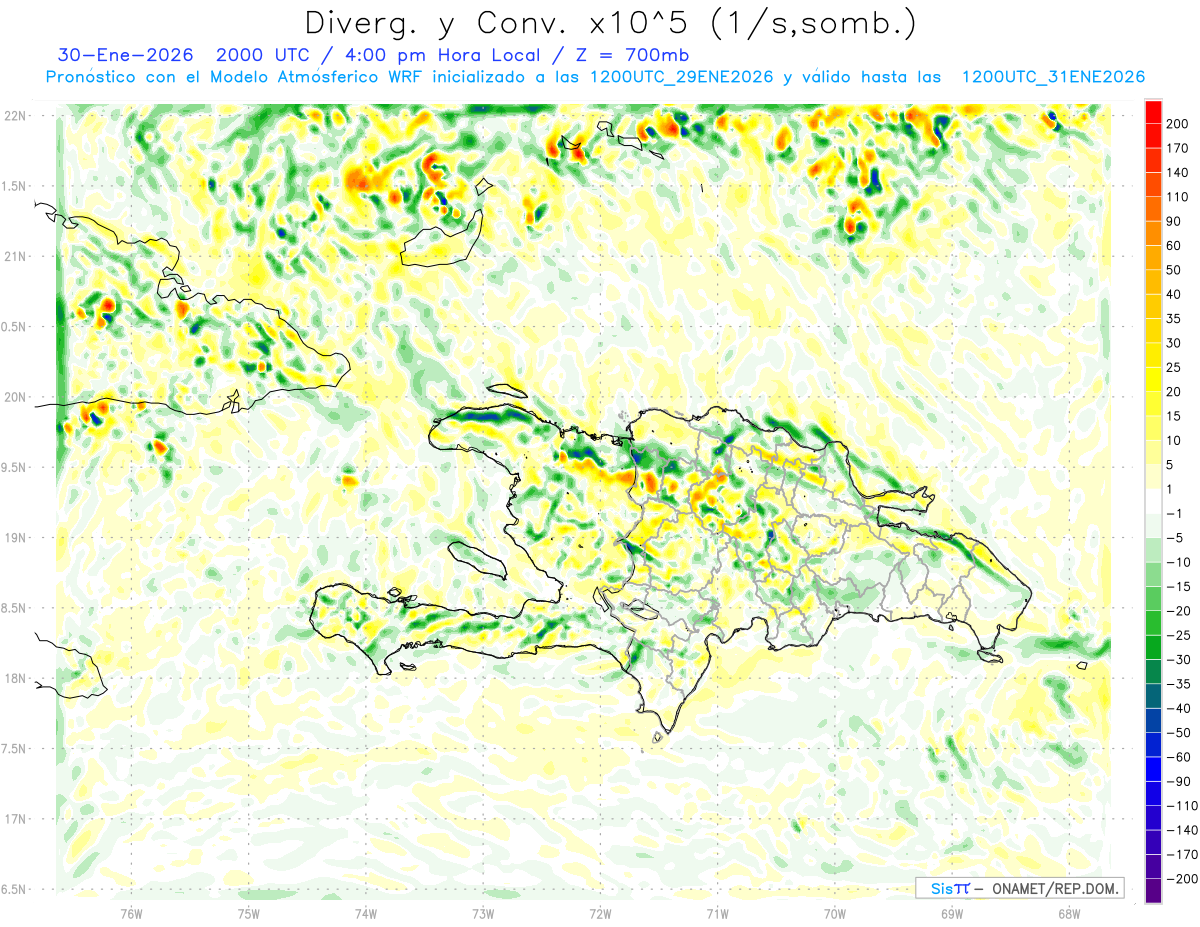Click the '-60' color scale value
The width and height of the screenshot is (1200, 927).
(x=1177, y=757)
